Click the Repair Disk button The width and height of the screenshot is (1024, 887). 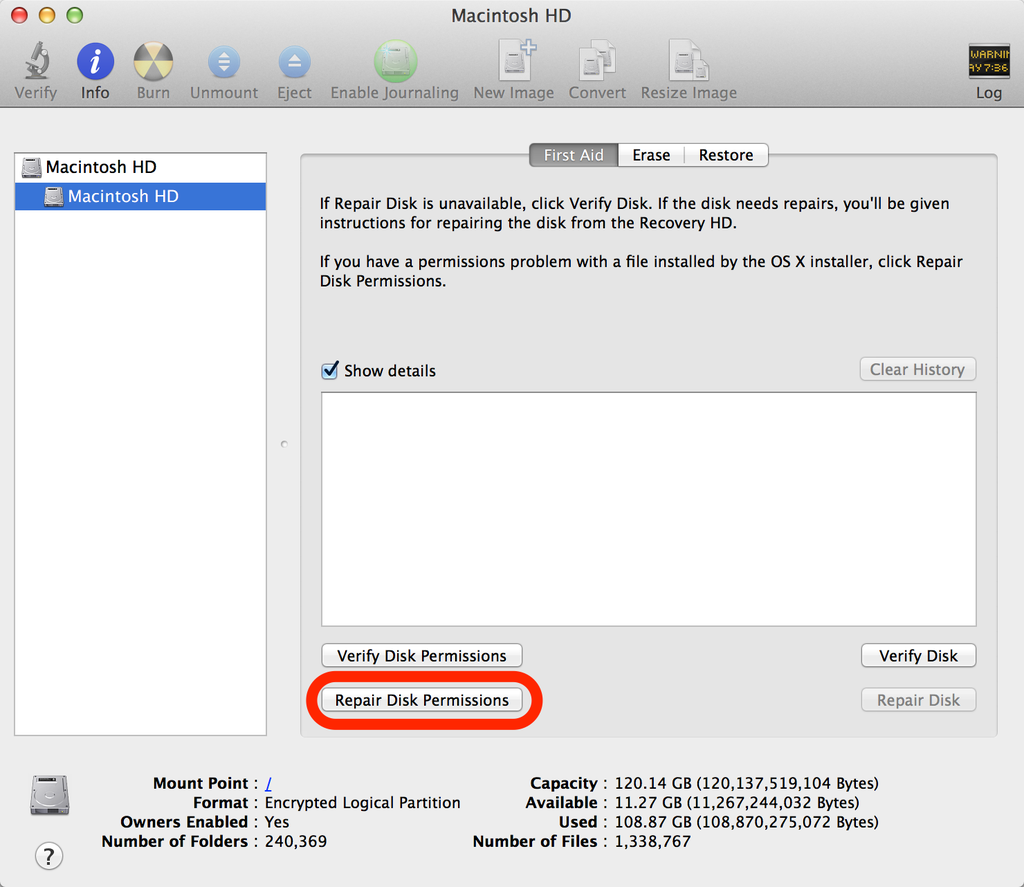[x=918, y=700]
